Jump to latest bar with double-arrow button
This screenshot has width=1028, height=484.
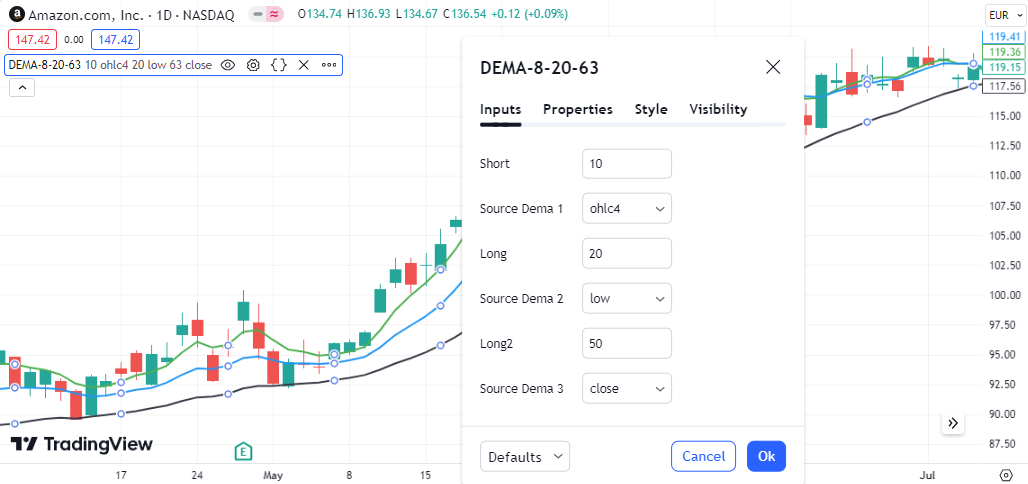click(953, 423)
